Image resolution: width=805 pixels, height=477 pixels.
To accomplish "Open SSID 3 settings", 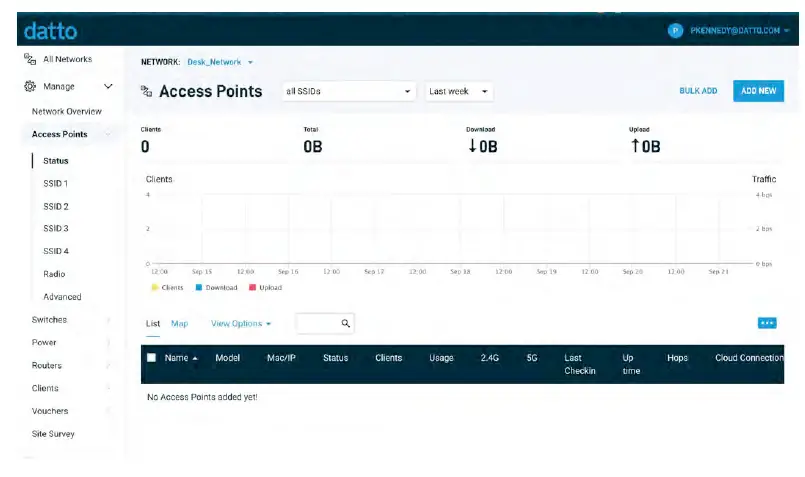I will [x=55, y=228].
